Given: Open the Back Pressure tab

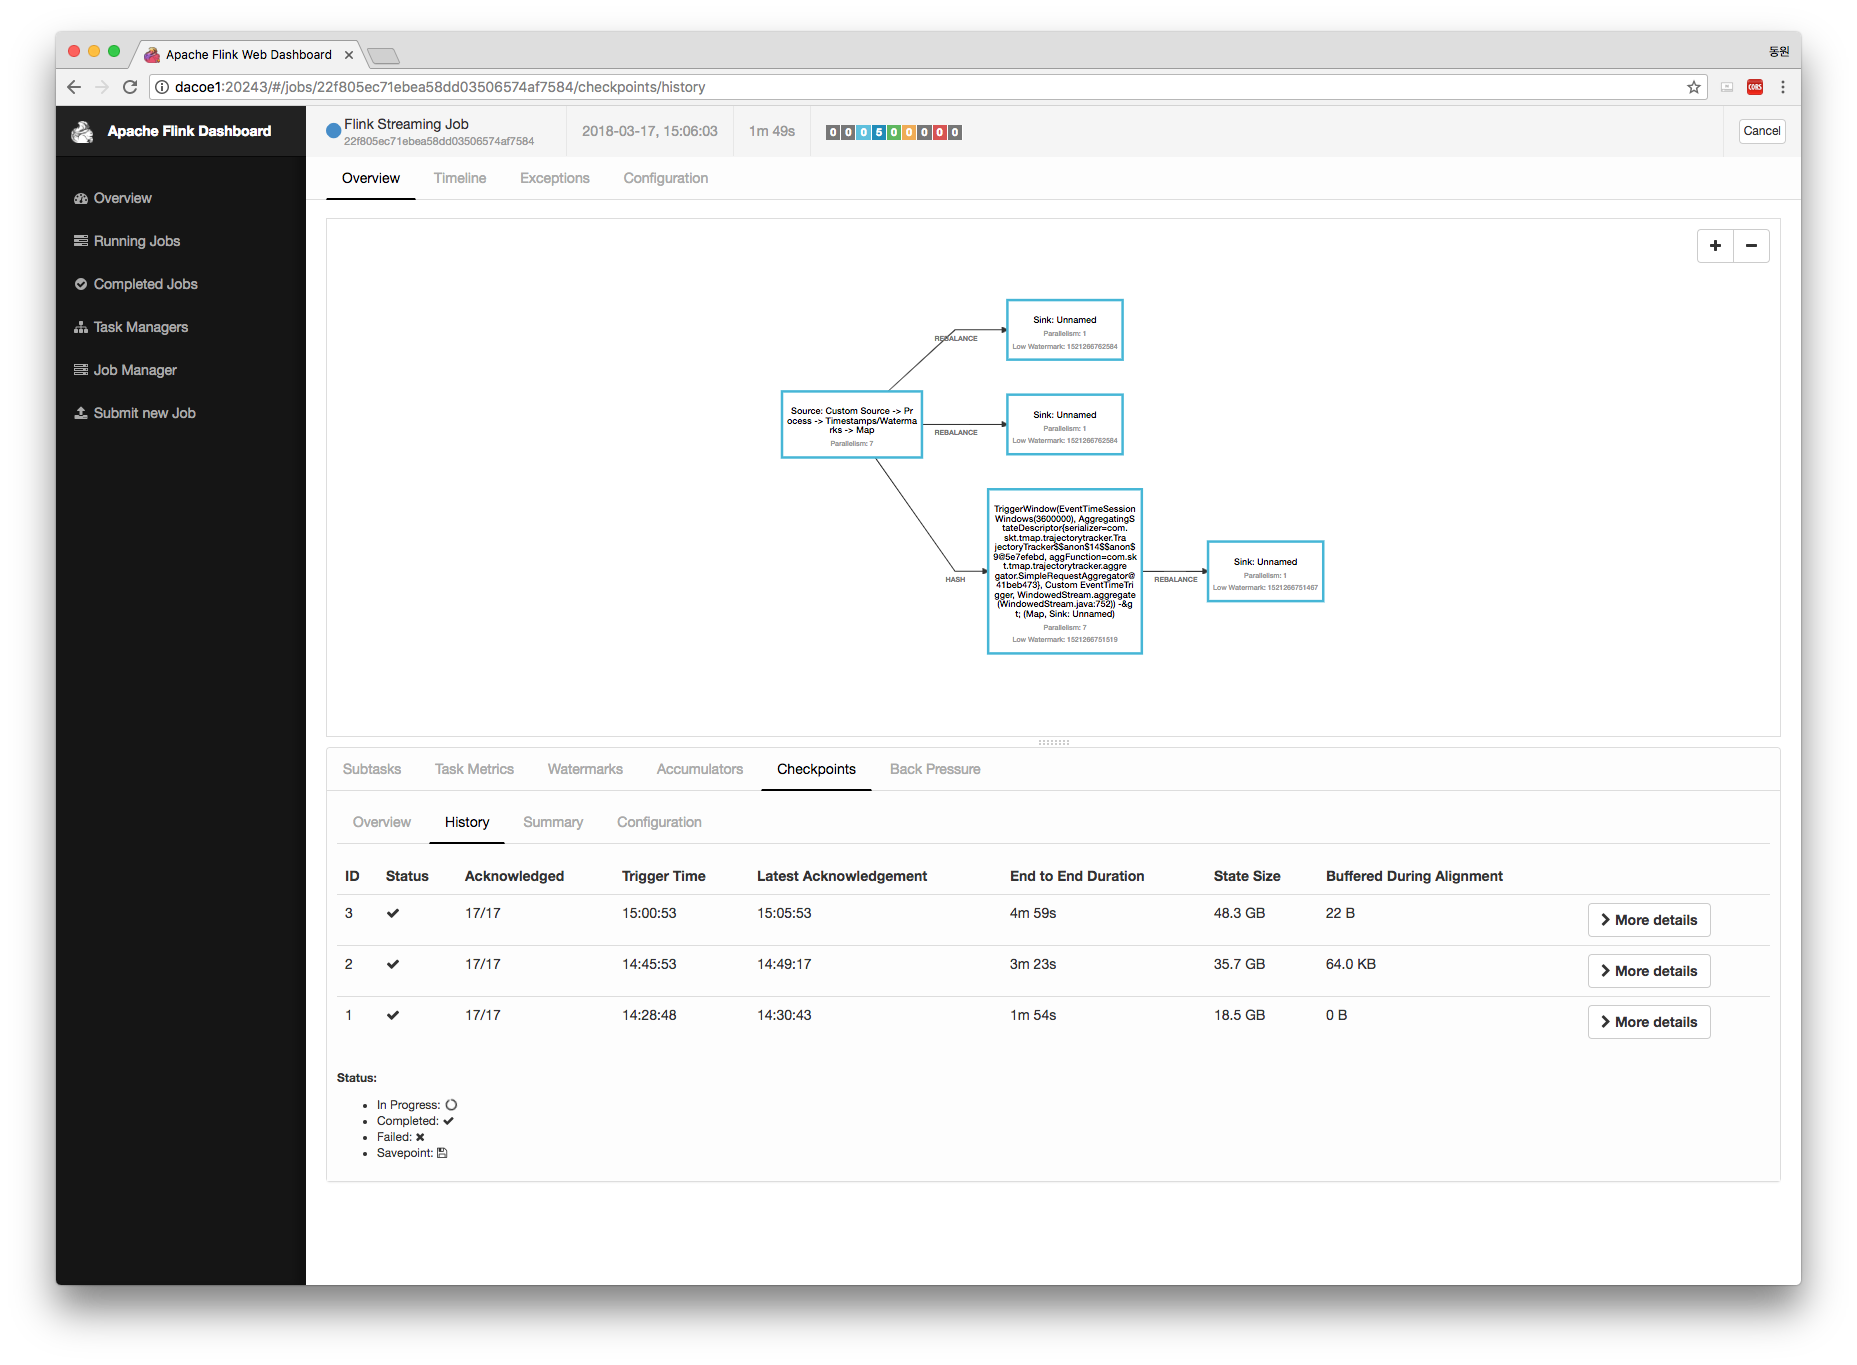Looking at the screenshot, I should click(934, 769).
